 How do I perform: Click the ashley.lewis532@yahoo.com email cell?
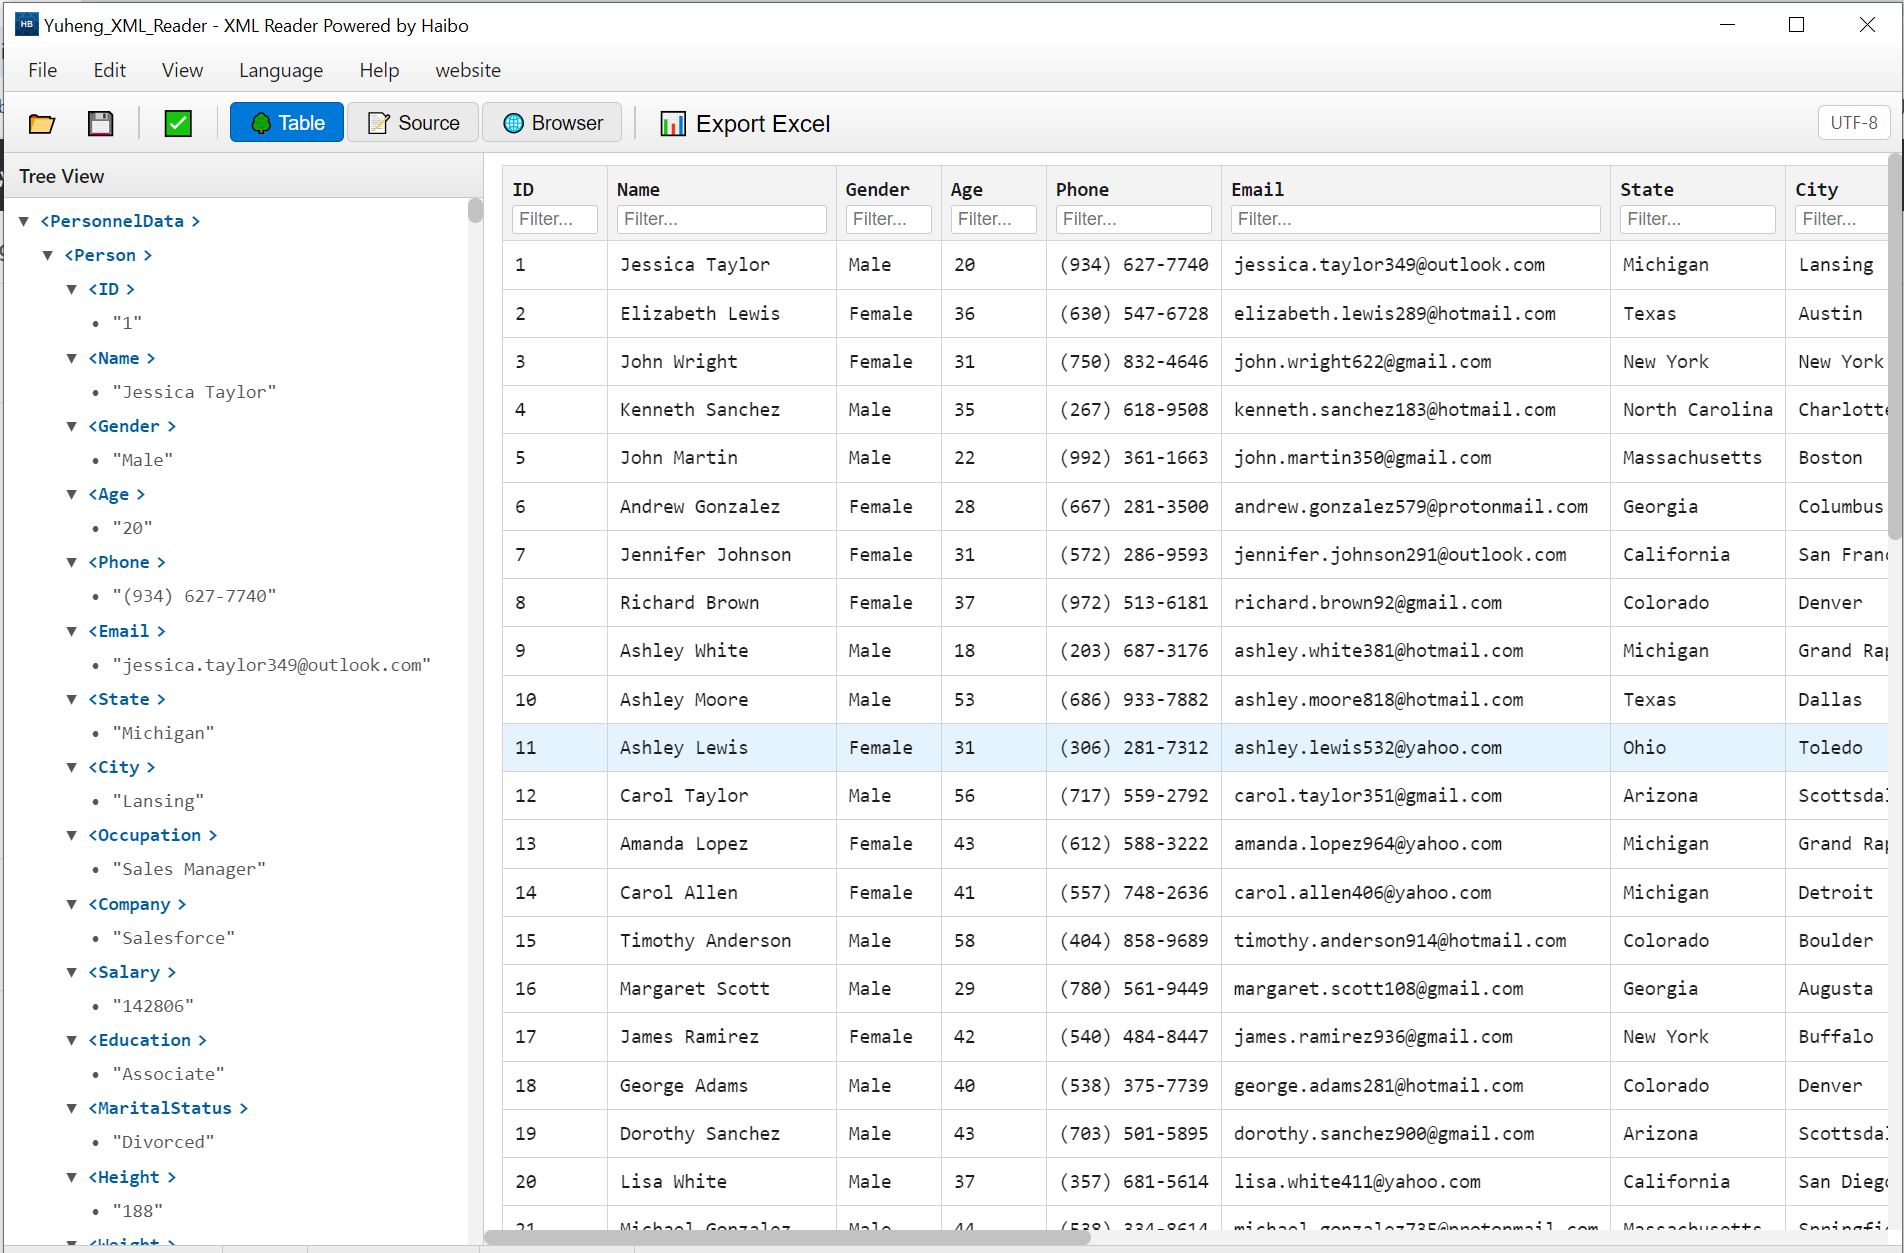point(1415,747)
